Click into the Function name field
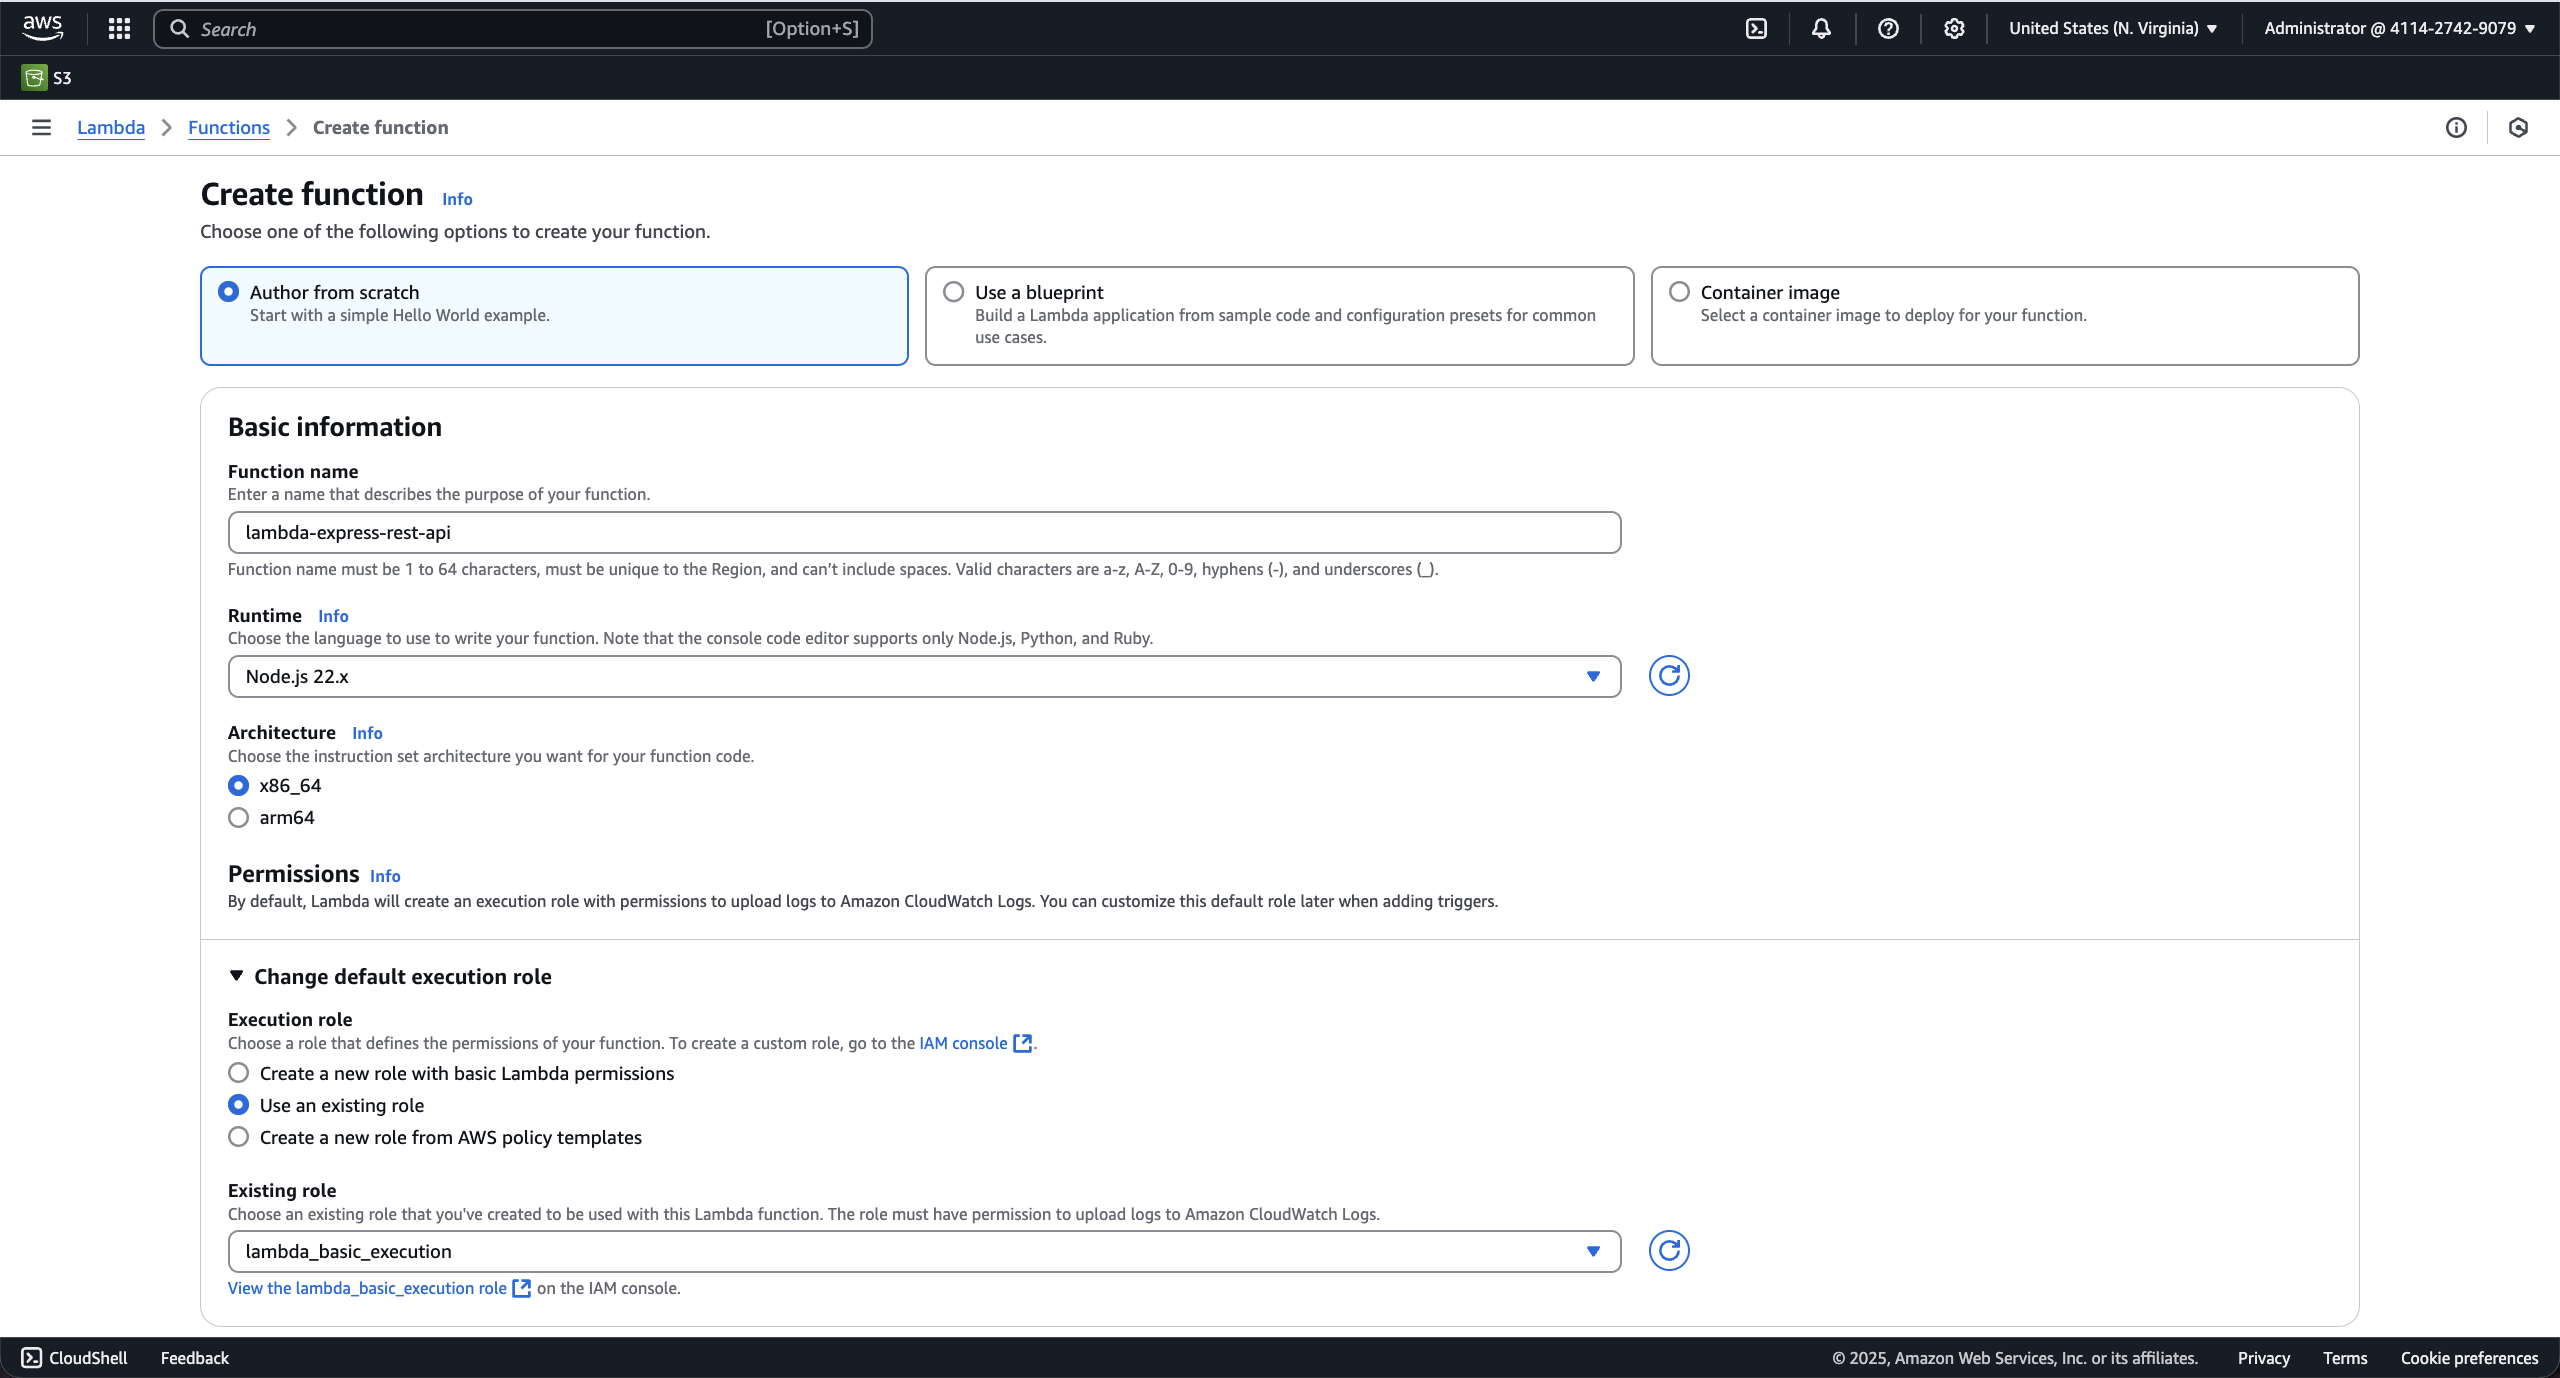 923,532
